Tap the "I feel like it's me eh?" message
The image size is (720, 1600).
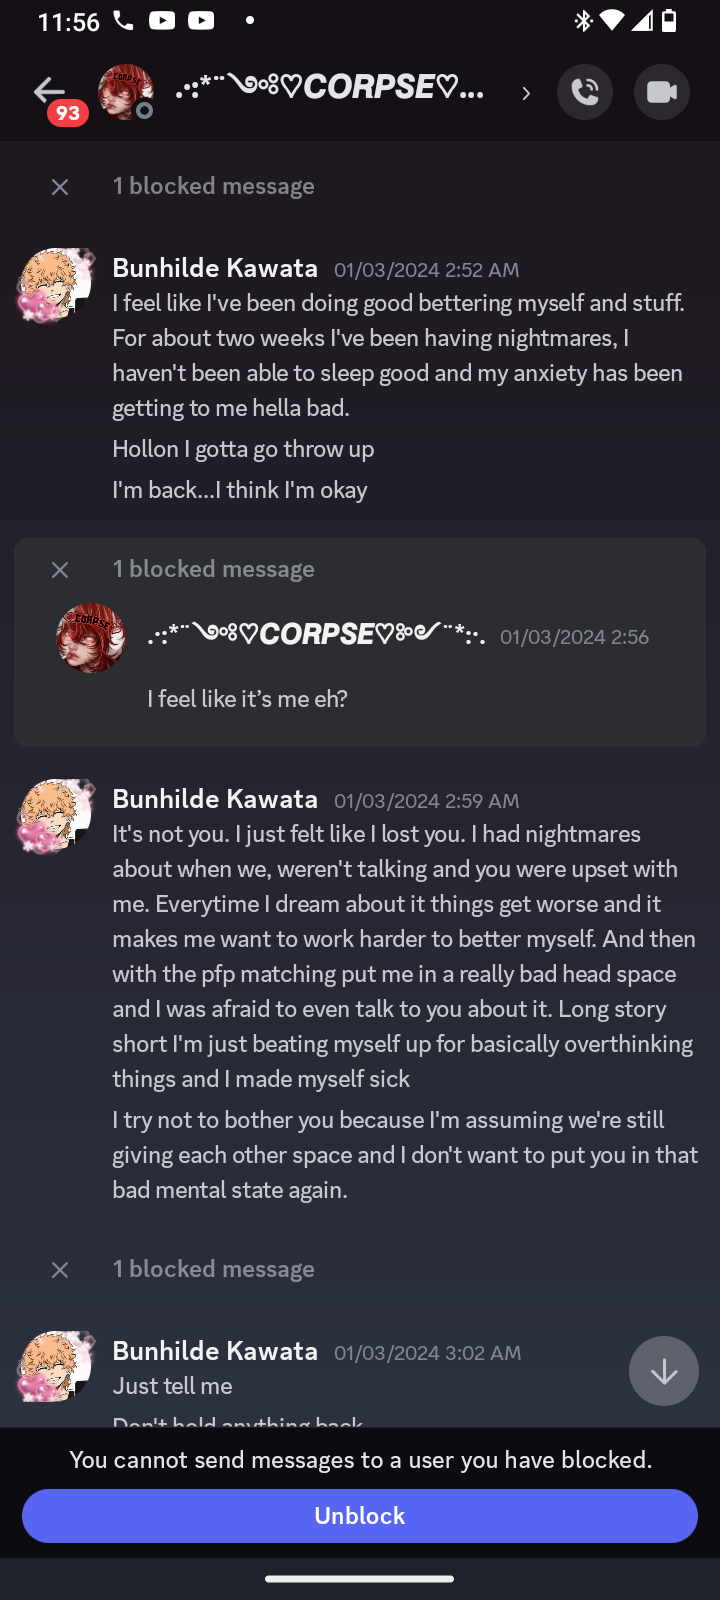coord(247,699)
